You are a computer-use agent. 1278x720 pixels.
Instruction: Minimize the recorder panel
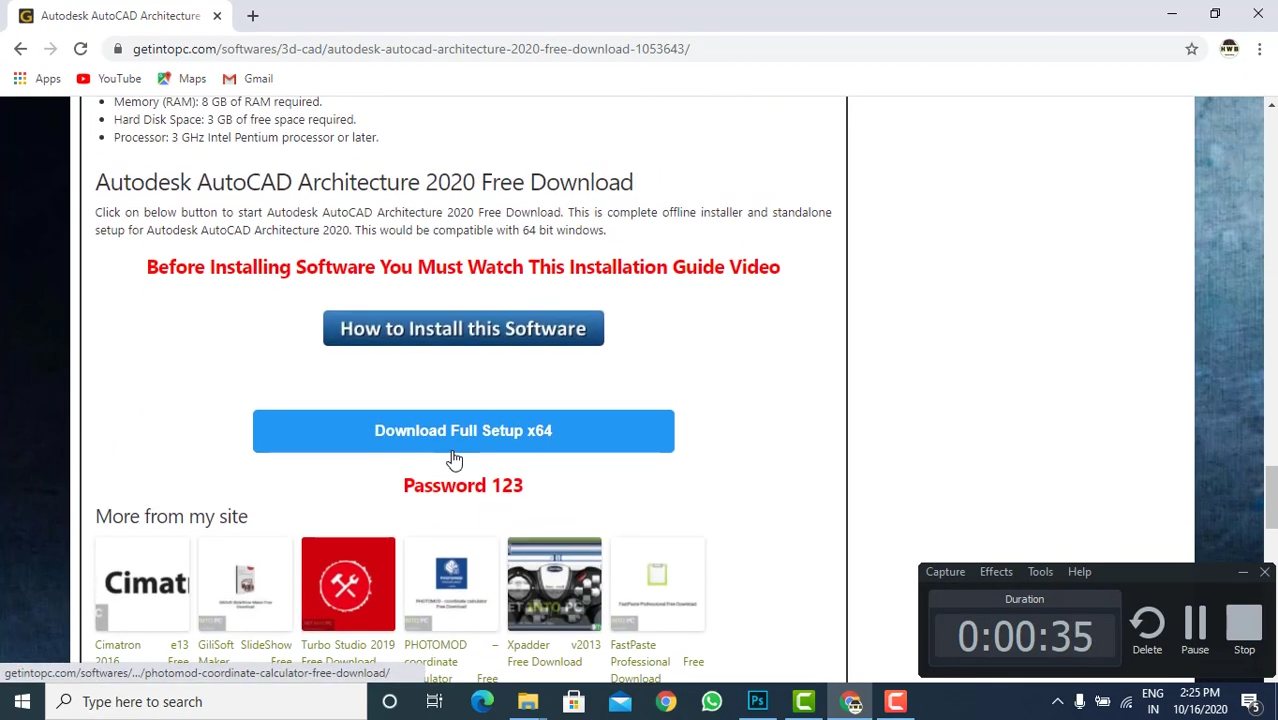(x=1243, y=572)
